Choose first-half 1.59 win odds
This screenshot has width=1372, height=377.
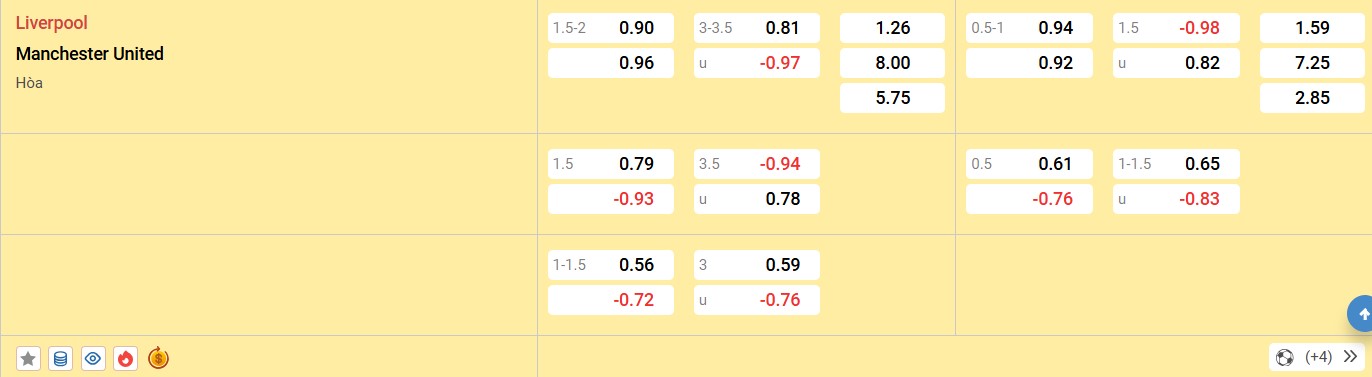[x=1312, y=28]
